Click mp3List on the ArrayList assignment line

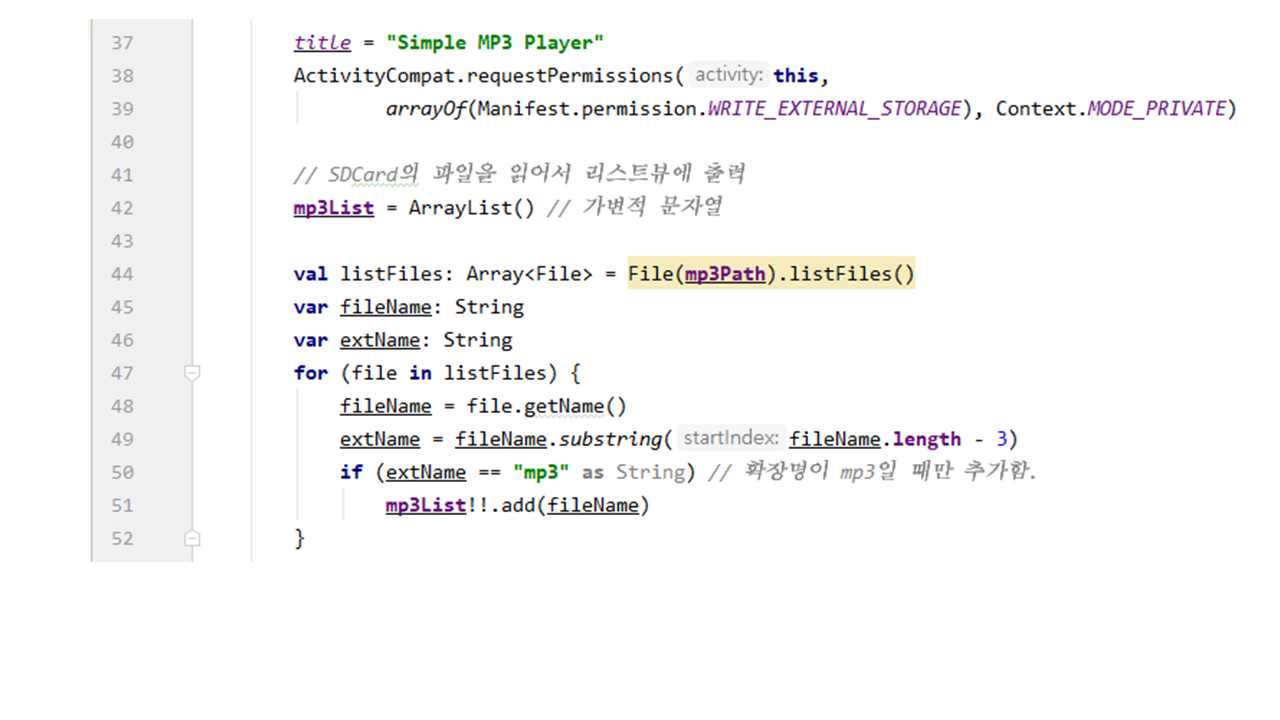pos(333,208)
